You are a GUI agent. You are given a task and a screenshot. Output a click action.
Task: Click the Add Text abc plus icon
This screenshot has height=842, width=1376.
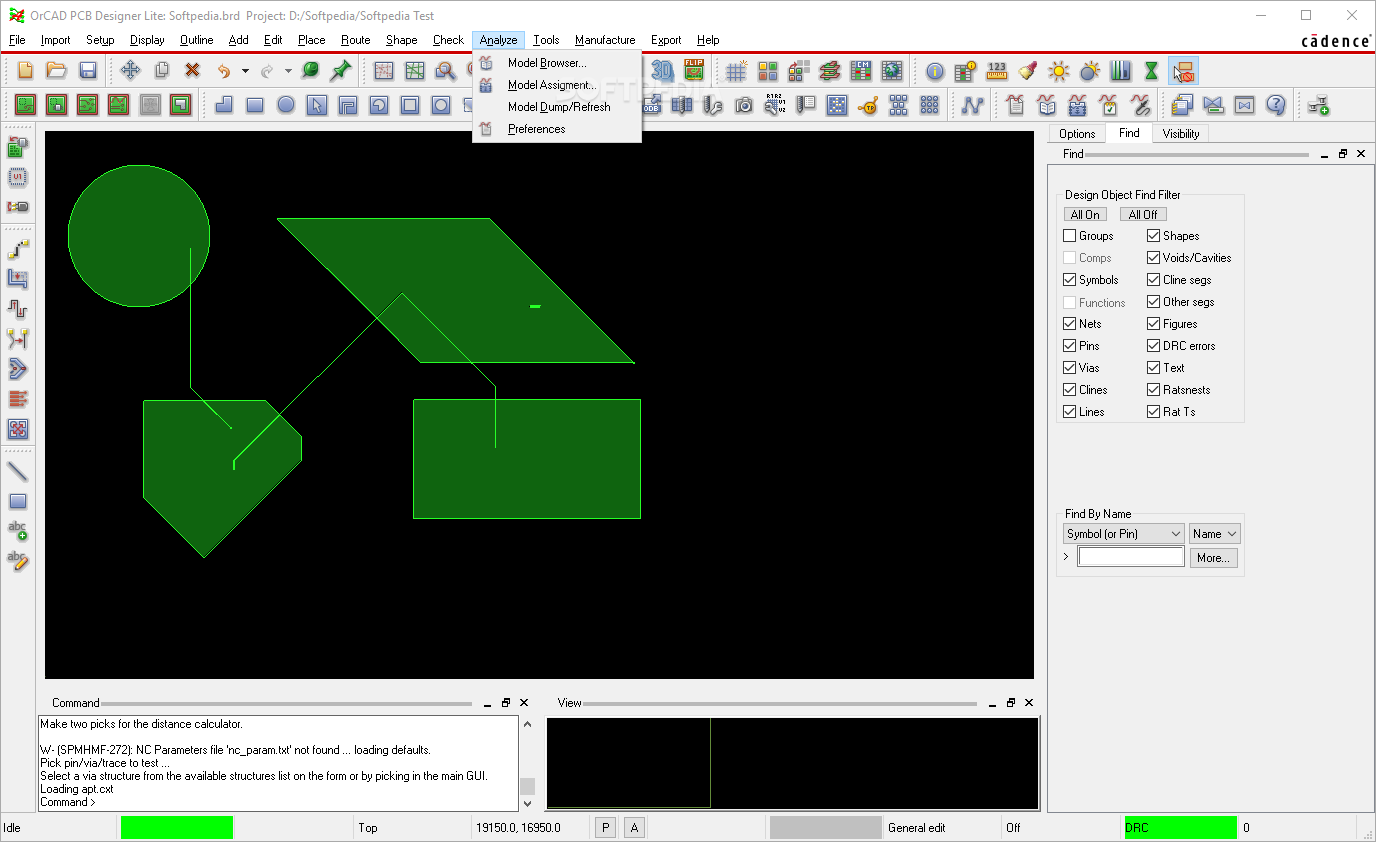click(18, 531)
